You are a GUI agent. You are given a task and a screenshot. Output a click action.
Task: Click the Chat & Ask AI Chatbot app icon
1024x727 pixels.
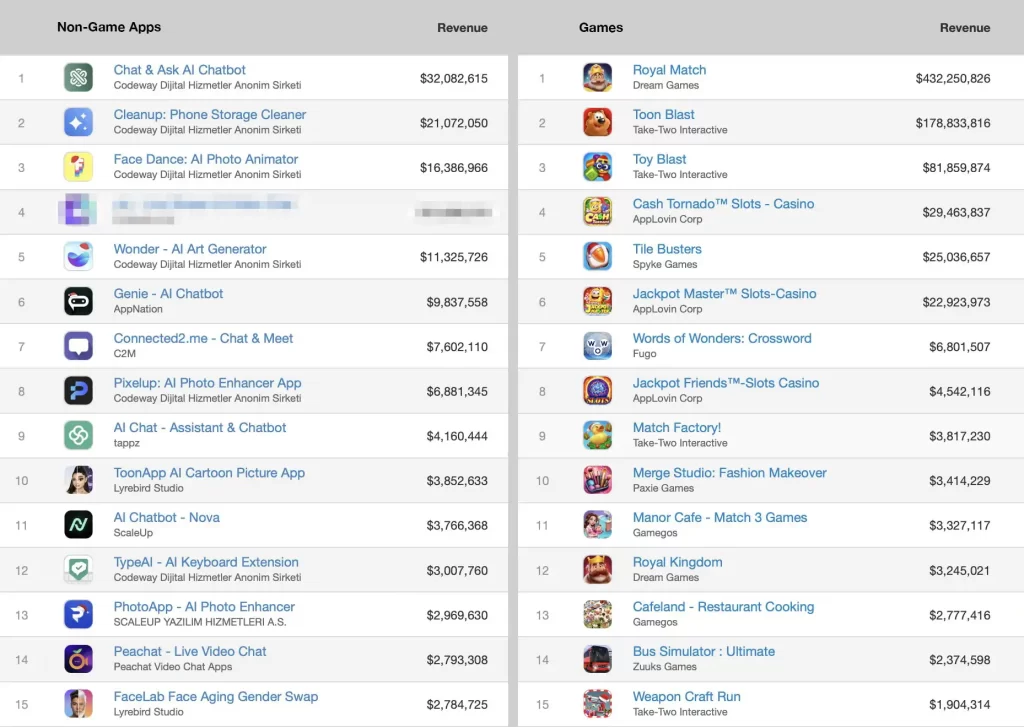(x=78, y=77)
